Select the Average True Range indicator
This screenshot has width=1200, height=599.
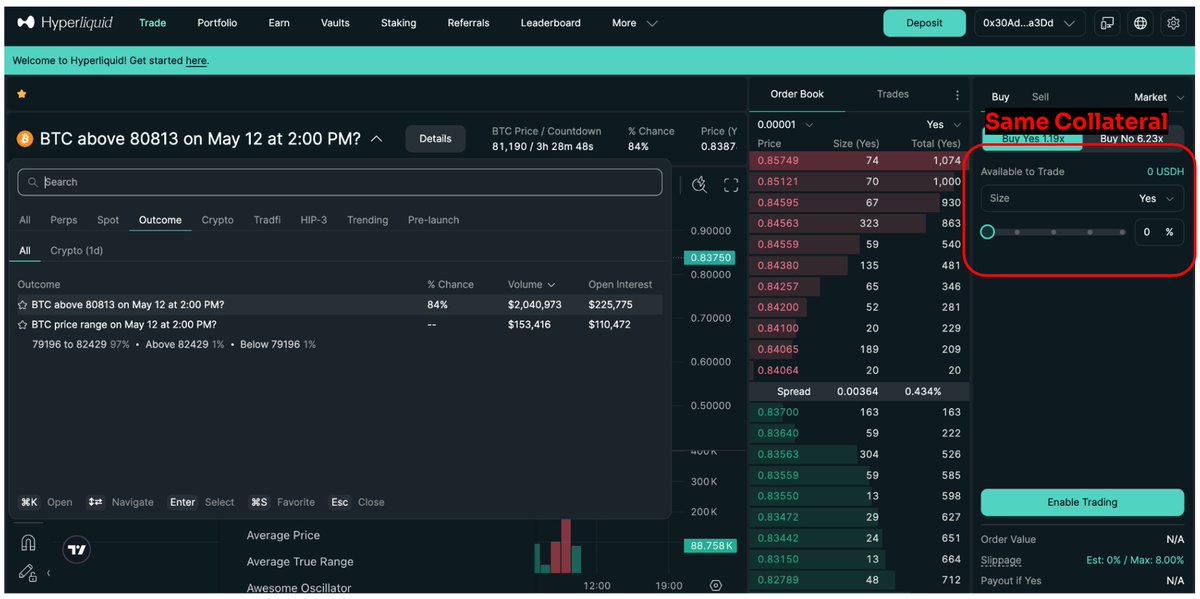[x=300, y=562]
